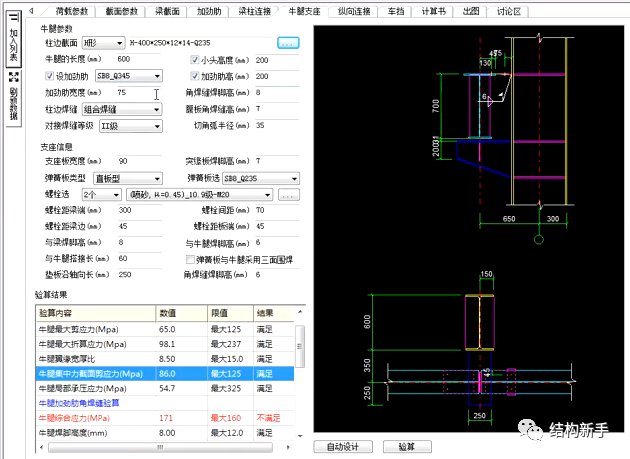630x459 pixels.
Task: Open the 柱边焊缝 组合焊缝 dropdown
Action: [x=122, y=109]
